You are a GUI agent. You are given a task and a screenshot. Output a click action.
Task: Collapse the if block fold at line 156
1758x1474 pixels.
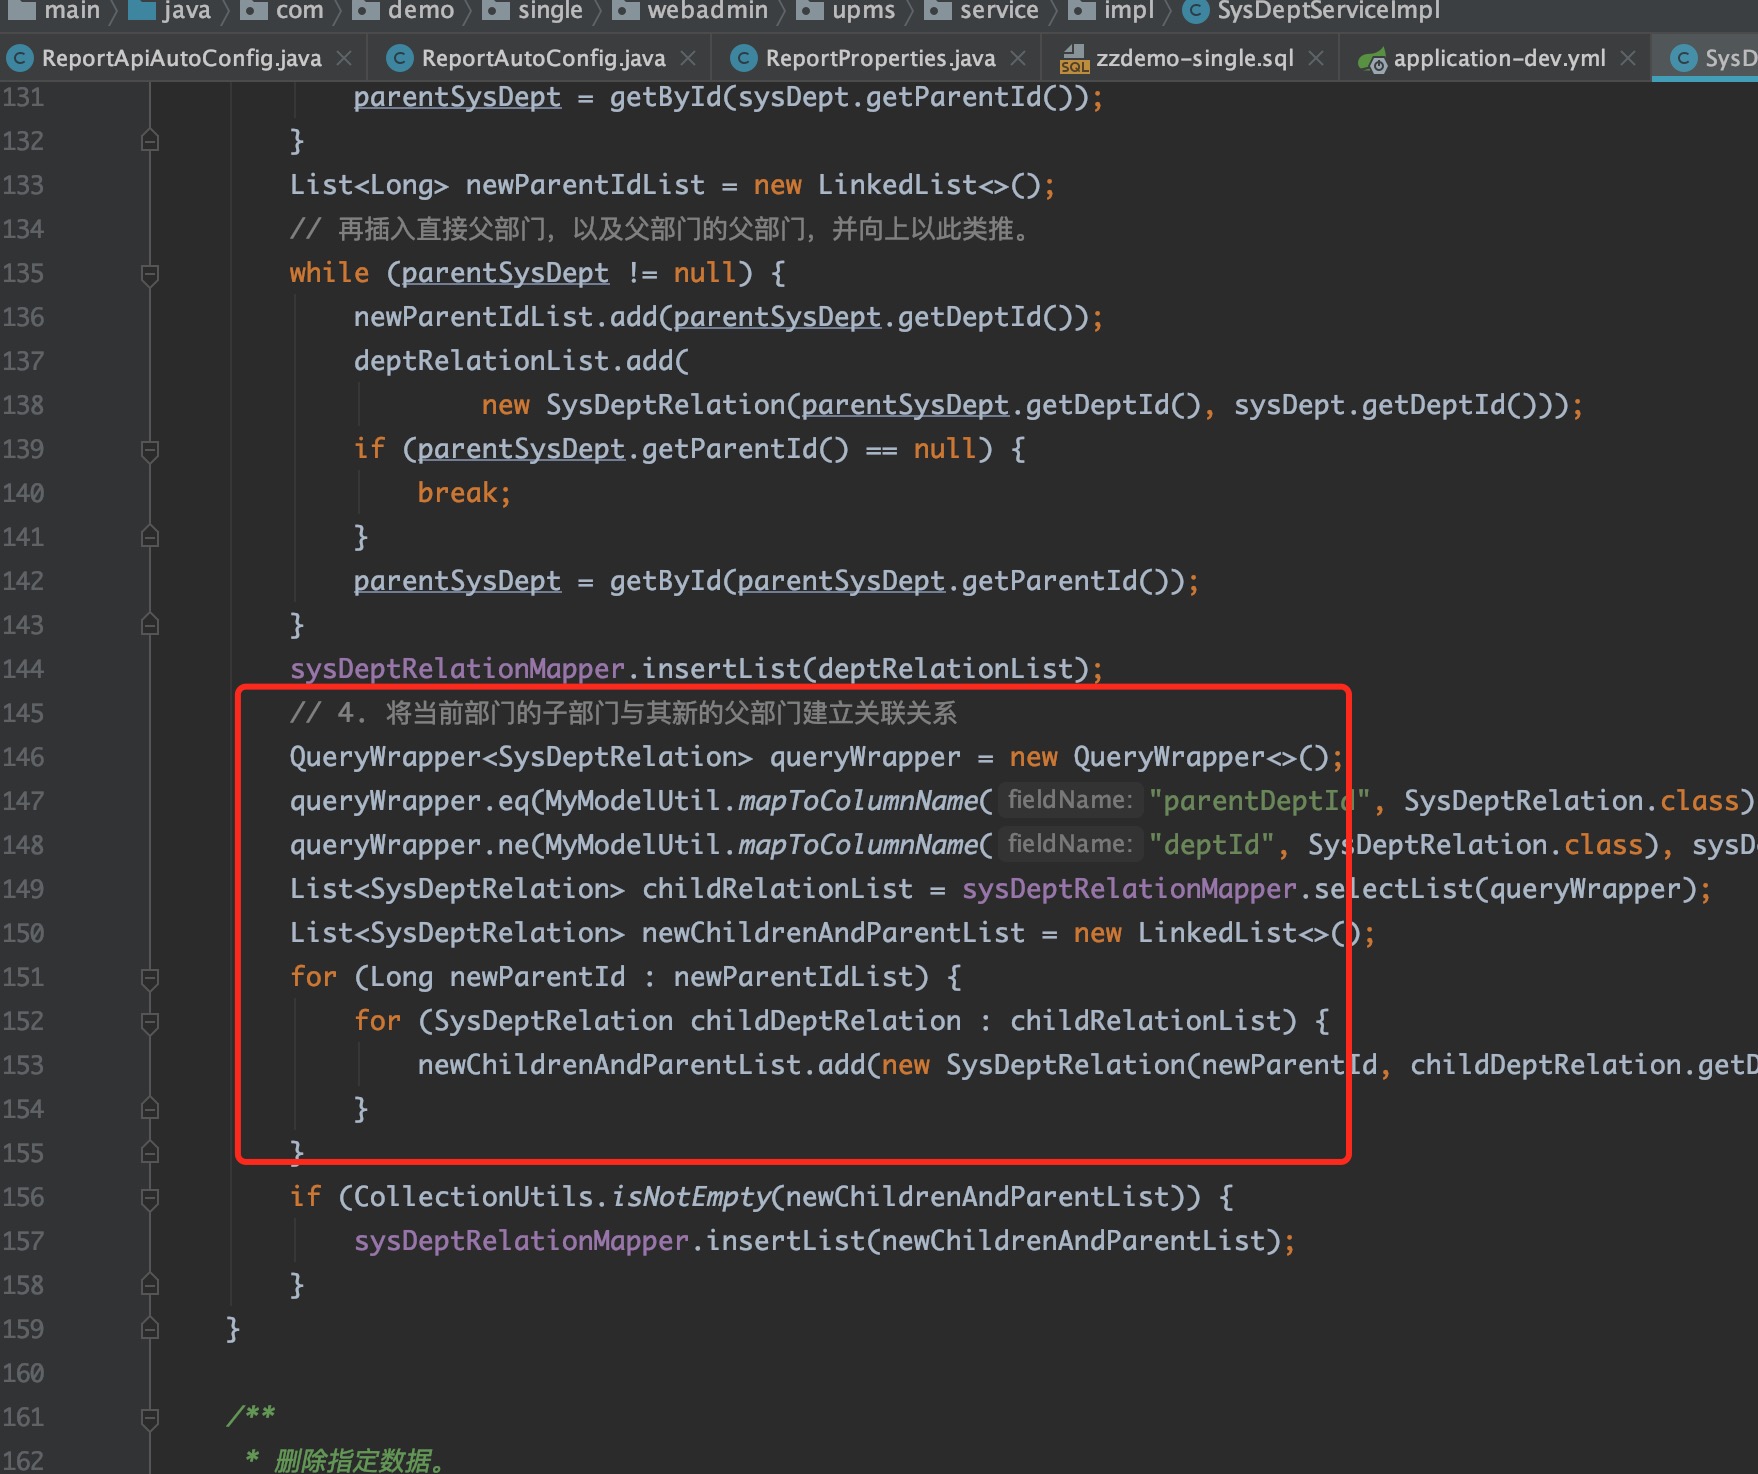150,1198
